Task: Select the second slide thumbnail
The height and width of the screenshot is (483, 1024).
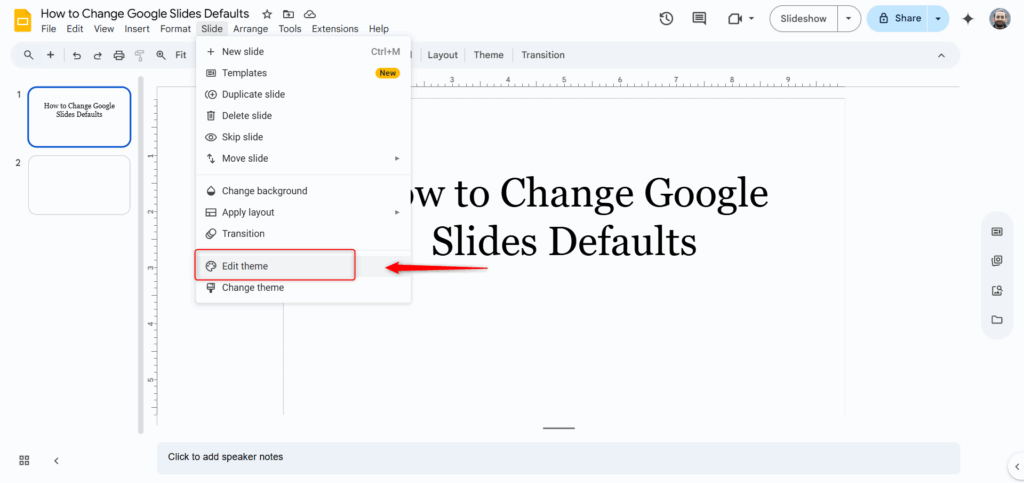Action: tap(79, 184)
